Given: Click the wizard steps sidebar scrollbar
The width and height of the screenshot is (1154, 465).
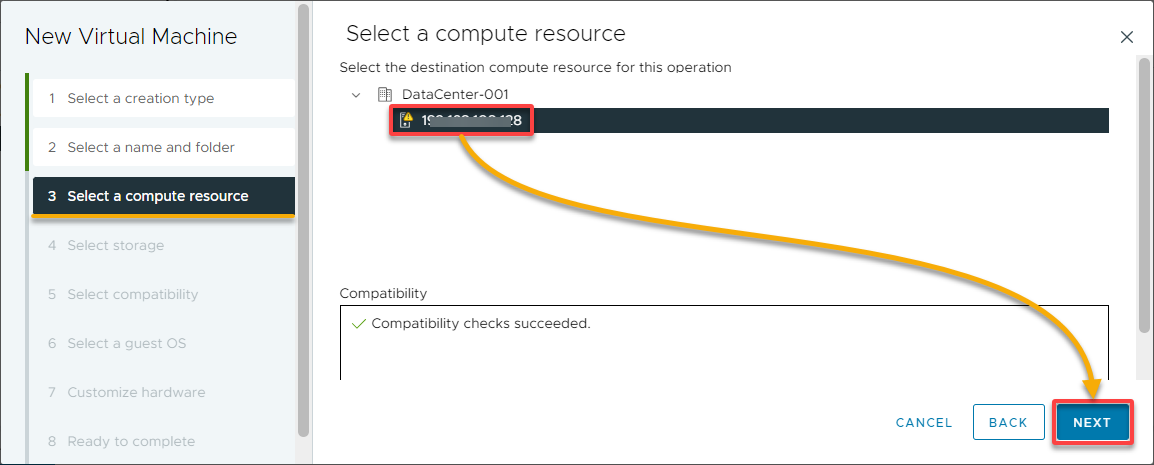Looking at the screenshot, I should coord(303,221).
